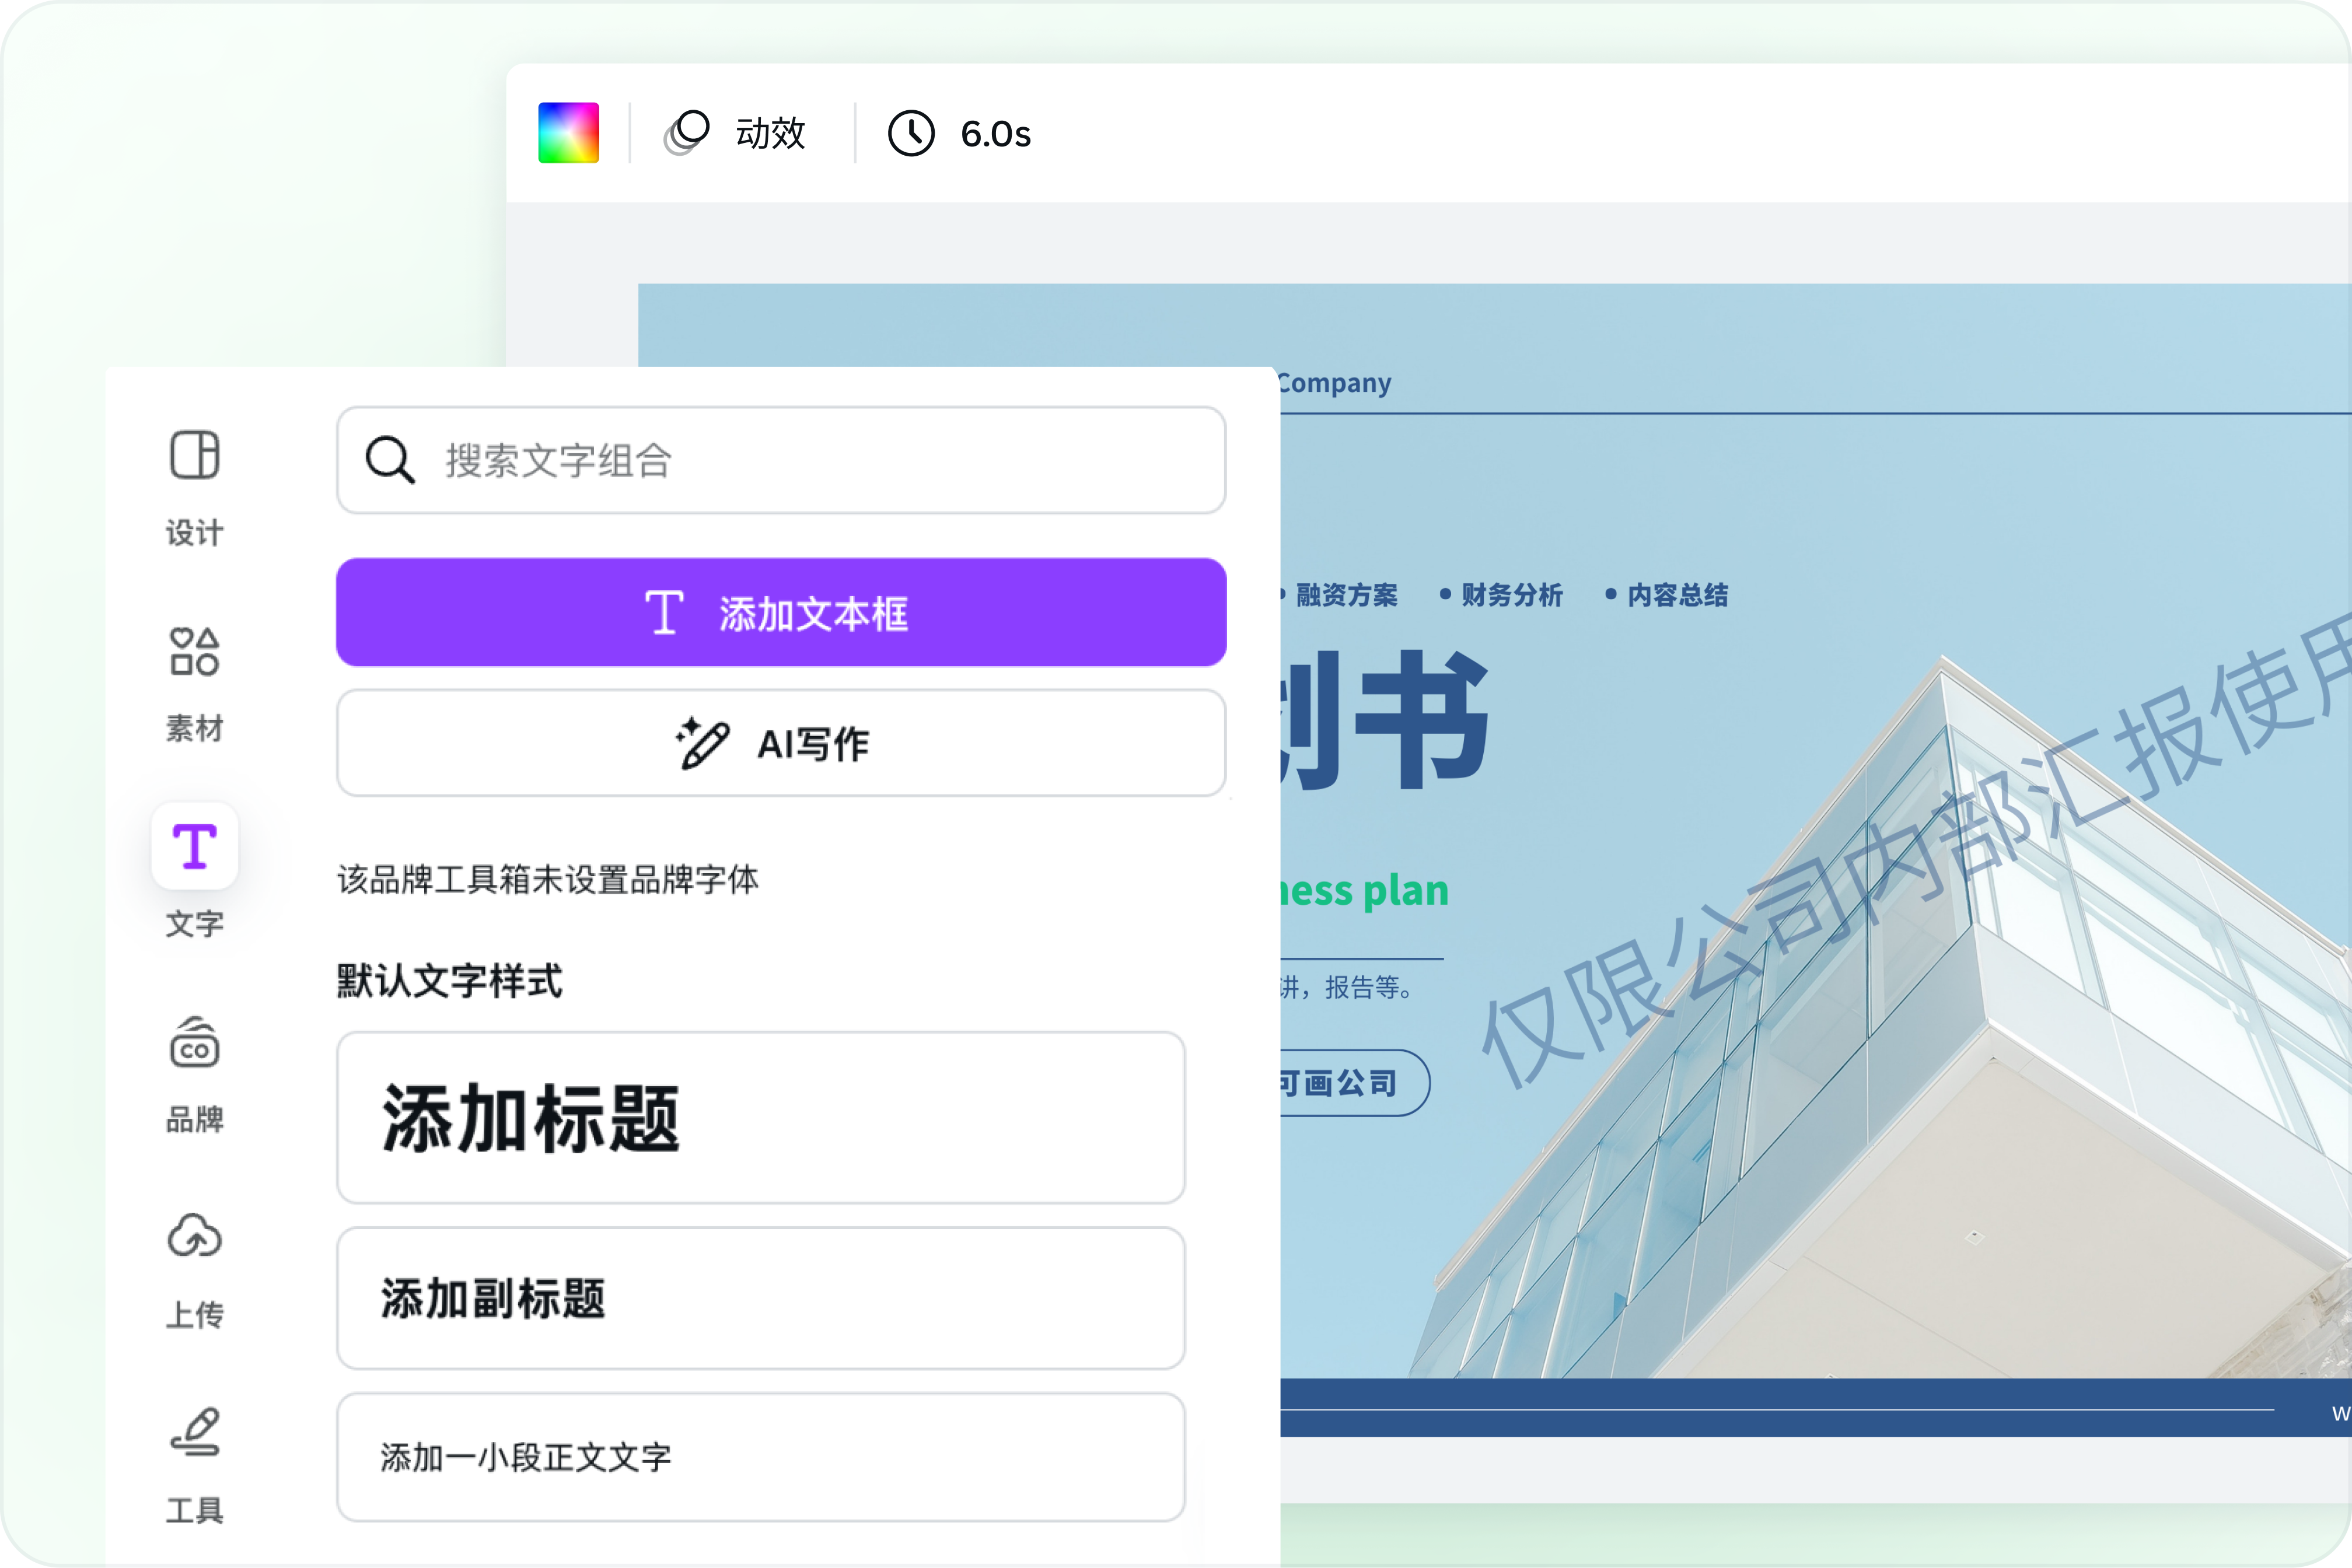Open the 上传 upload cloud icon
2352x1568 pixels.
tap(195, 1236)
